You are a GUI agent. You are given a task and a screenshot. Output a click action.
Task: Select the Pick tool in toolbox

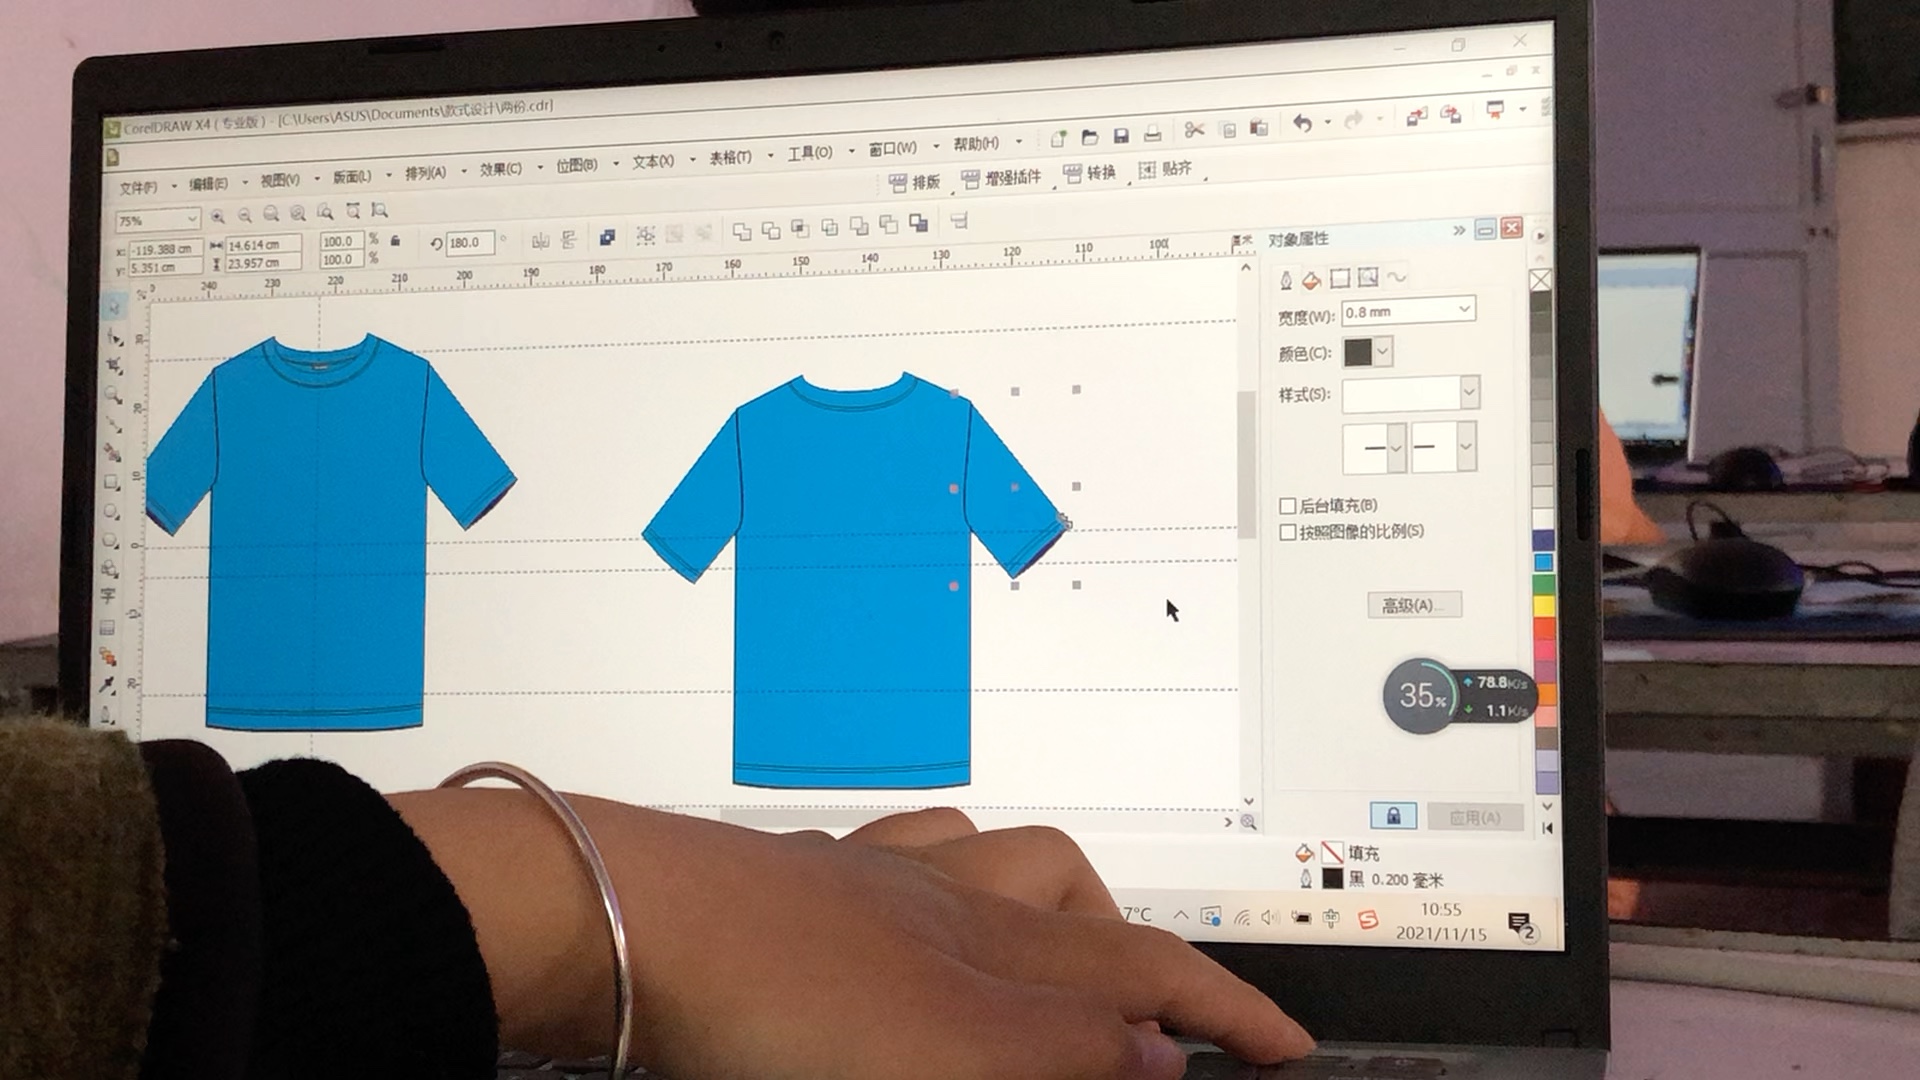click(x=115, y=307)
